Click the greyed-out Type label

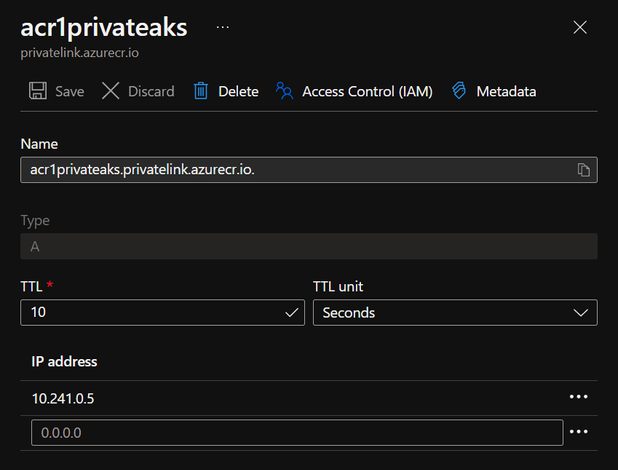(35, 221)
